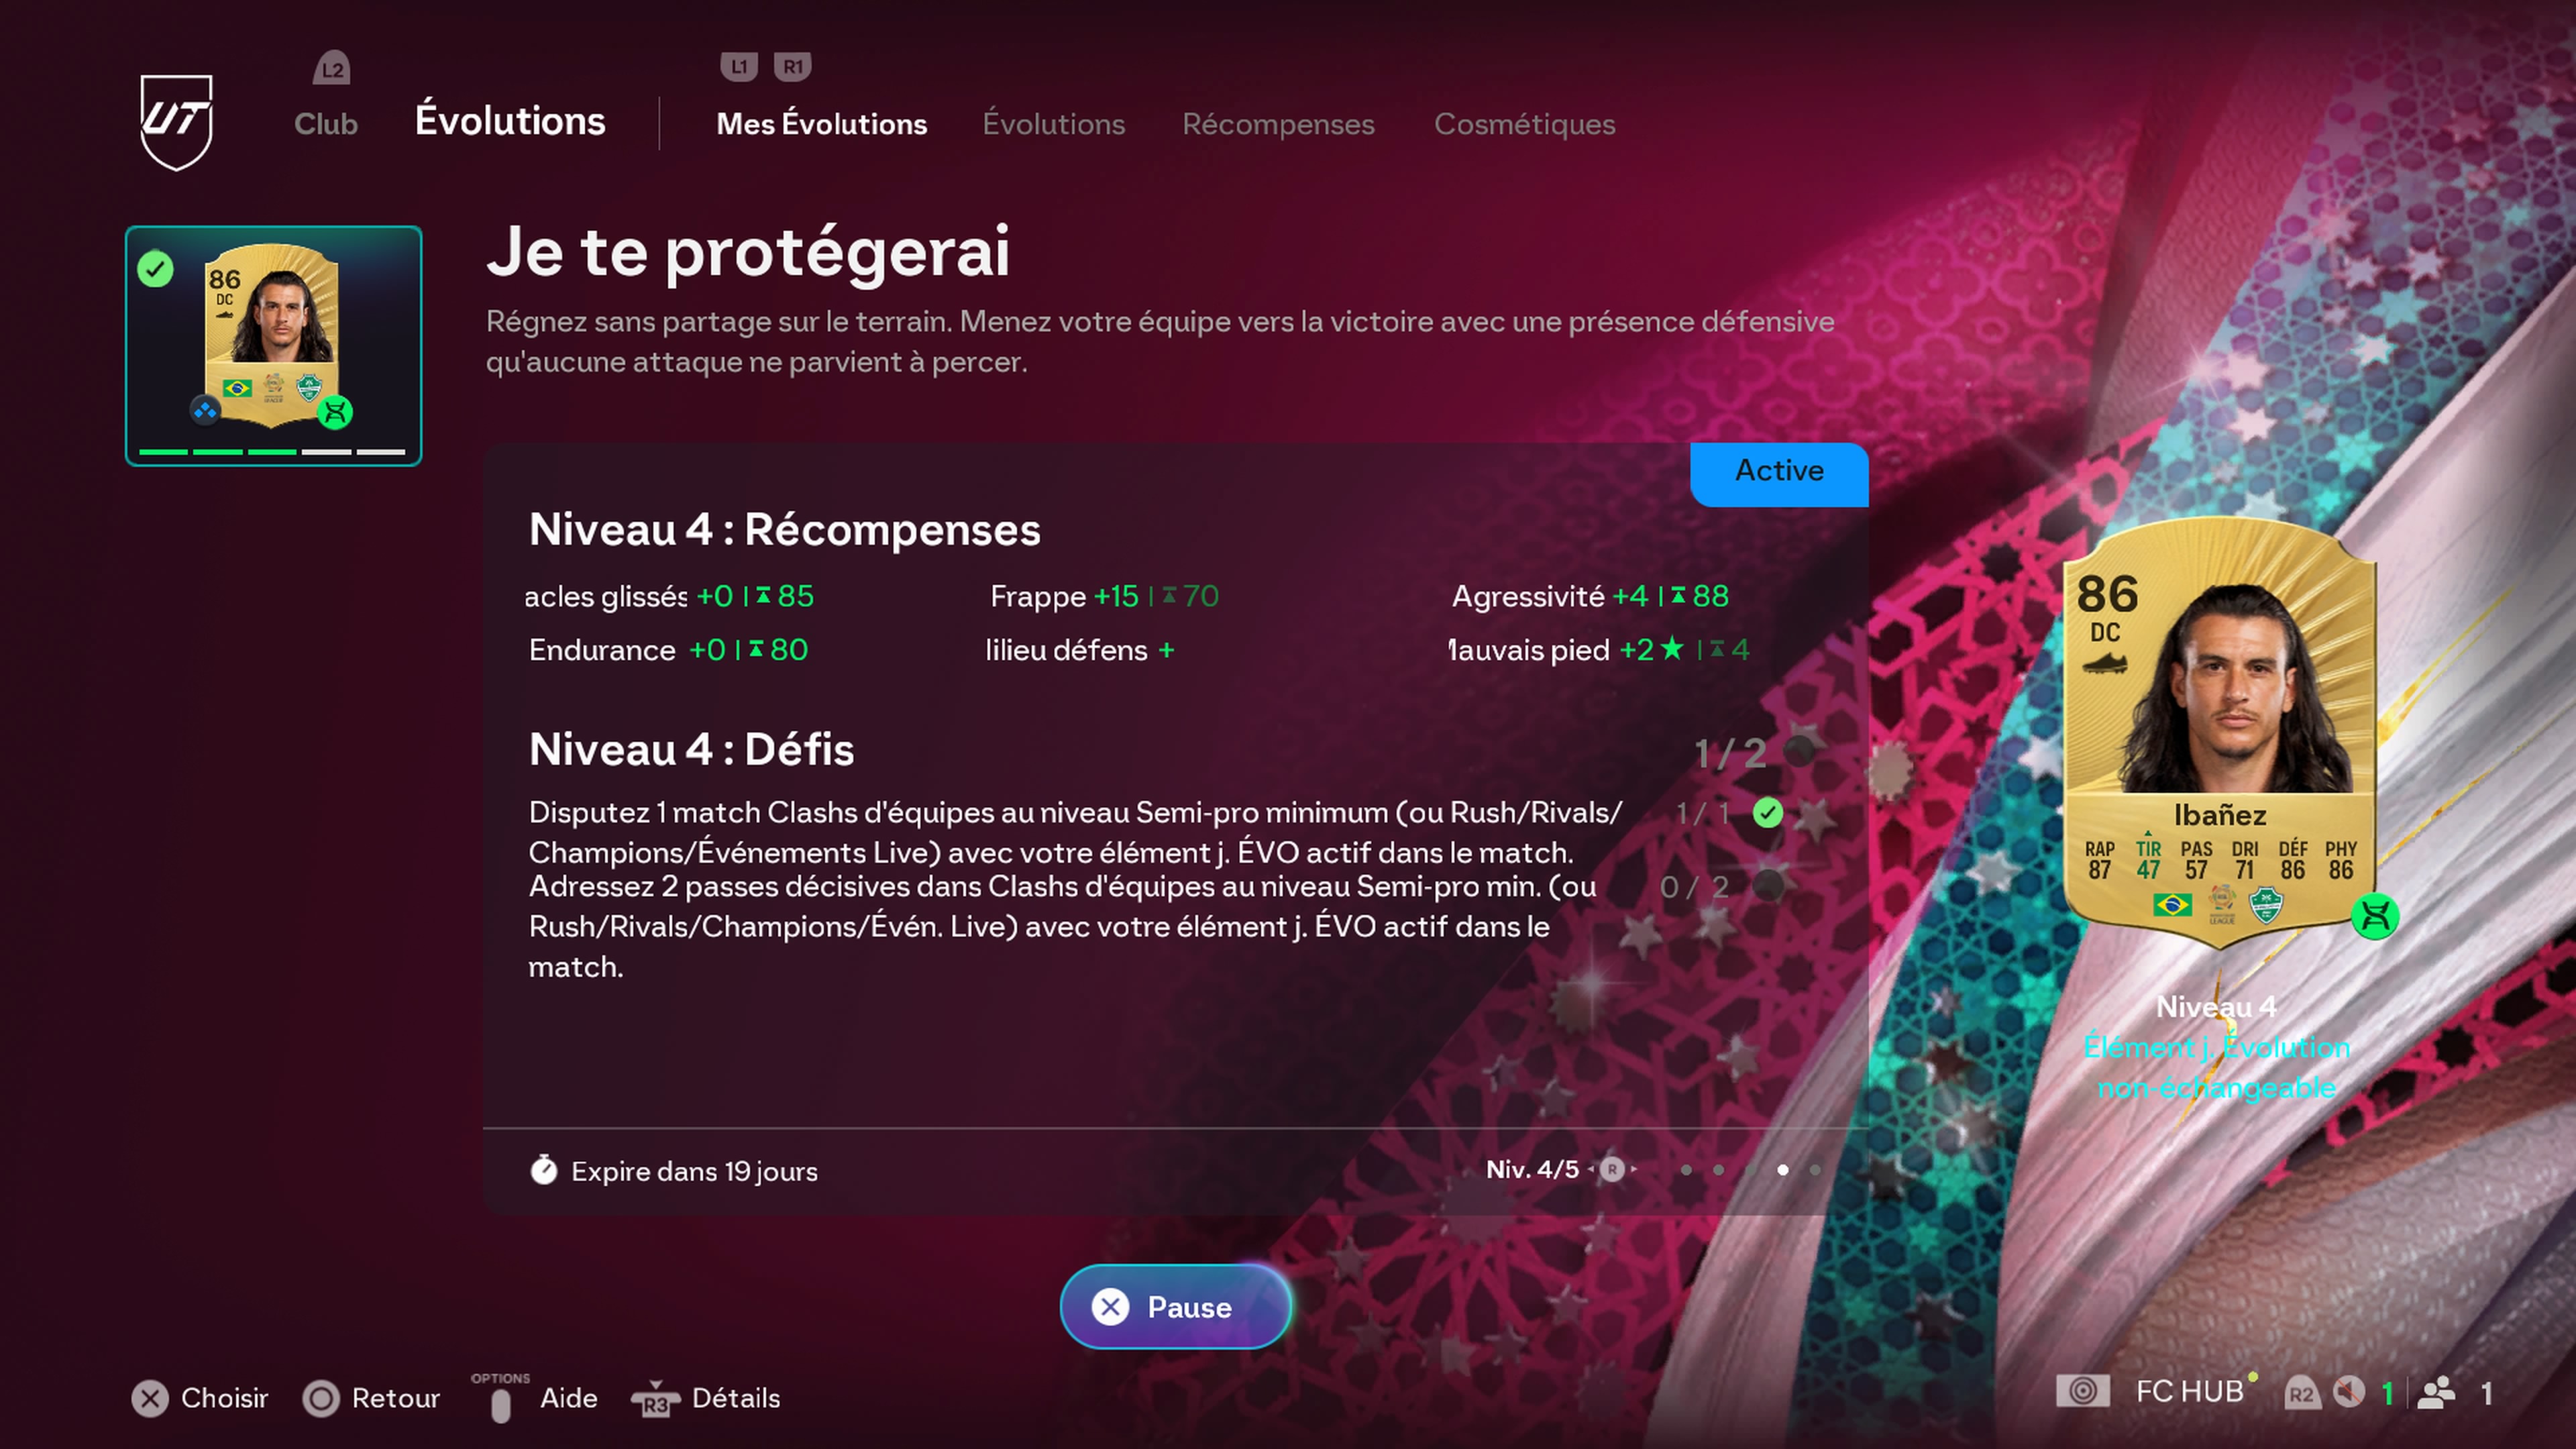2576x1449 pixels.
Task: Click the Ultimate Team shield logo
Action: tap(176, 122)
